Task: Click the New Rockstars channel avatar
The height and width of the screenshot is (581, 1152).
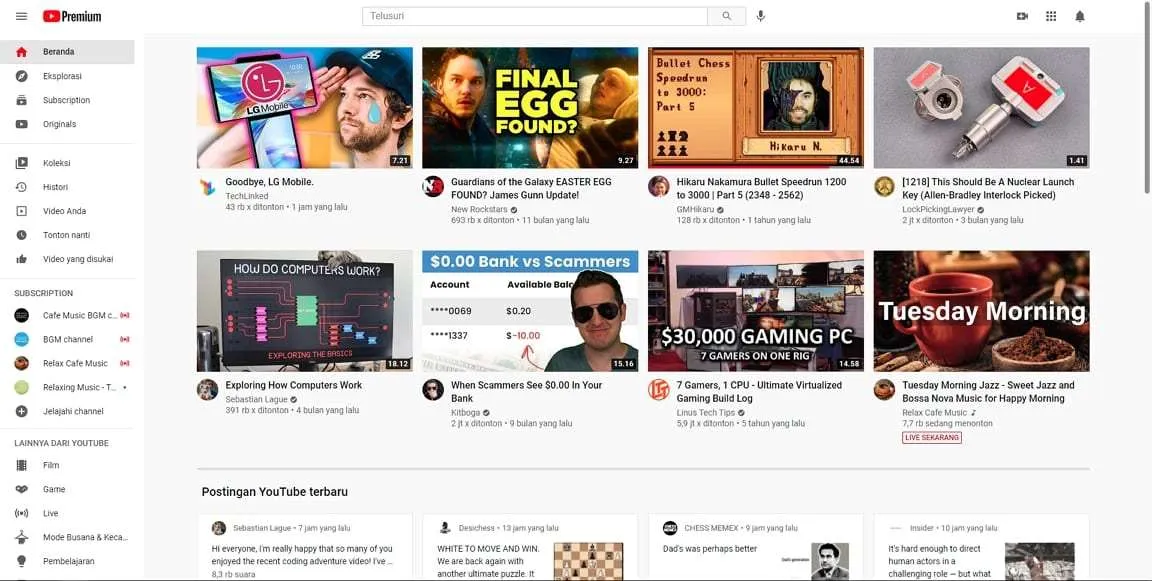Action: pyautogui.click(x=433, y=187)
